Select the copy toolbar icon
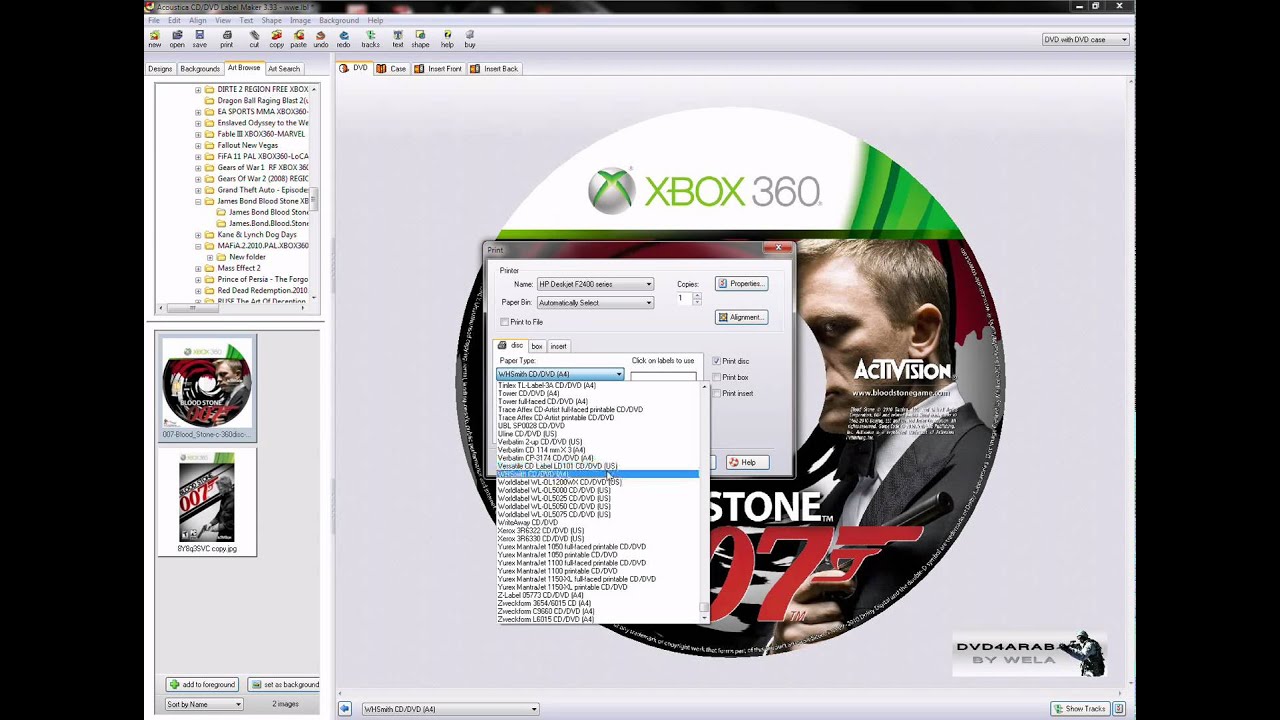 click(276, 38)
